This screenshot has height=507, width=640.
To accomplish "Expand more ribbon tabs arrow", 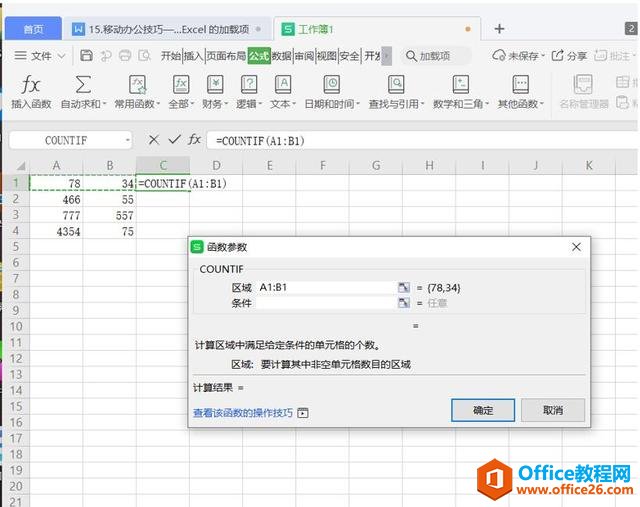I will [387, 56].
